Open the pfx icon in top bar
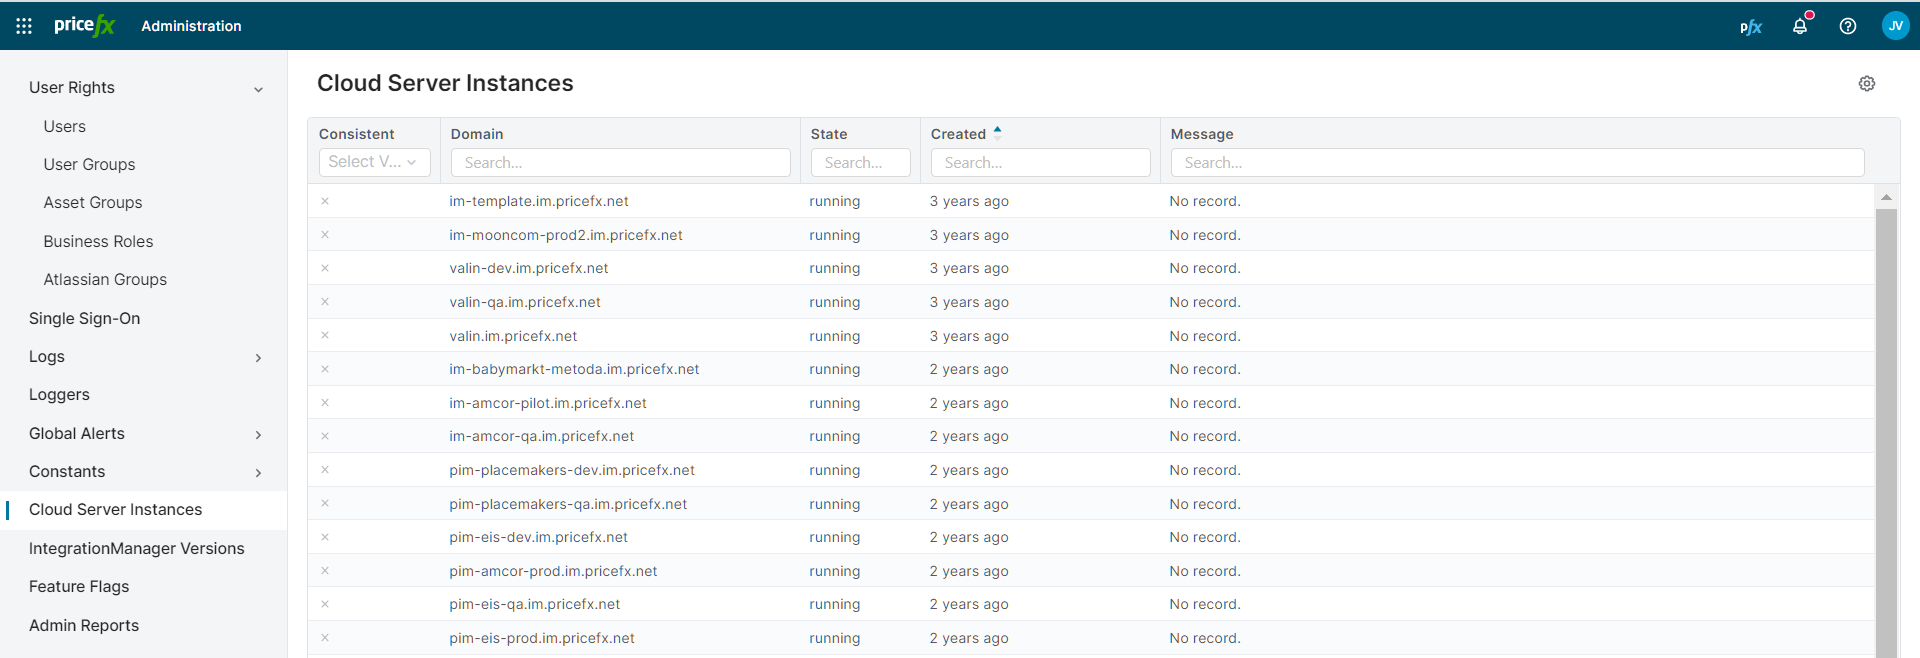The height and width of the screenshot is (658, 1920). coord(1750,27)
